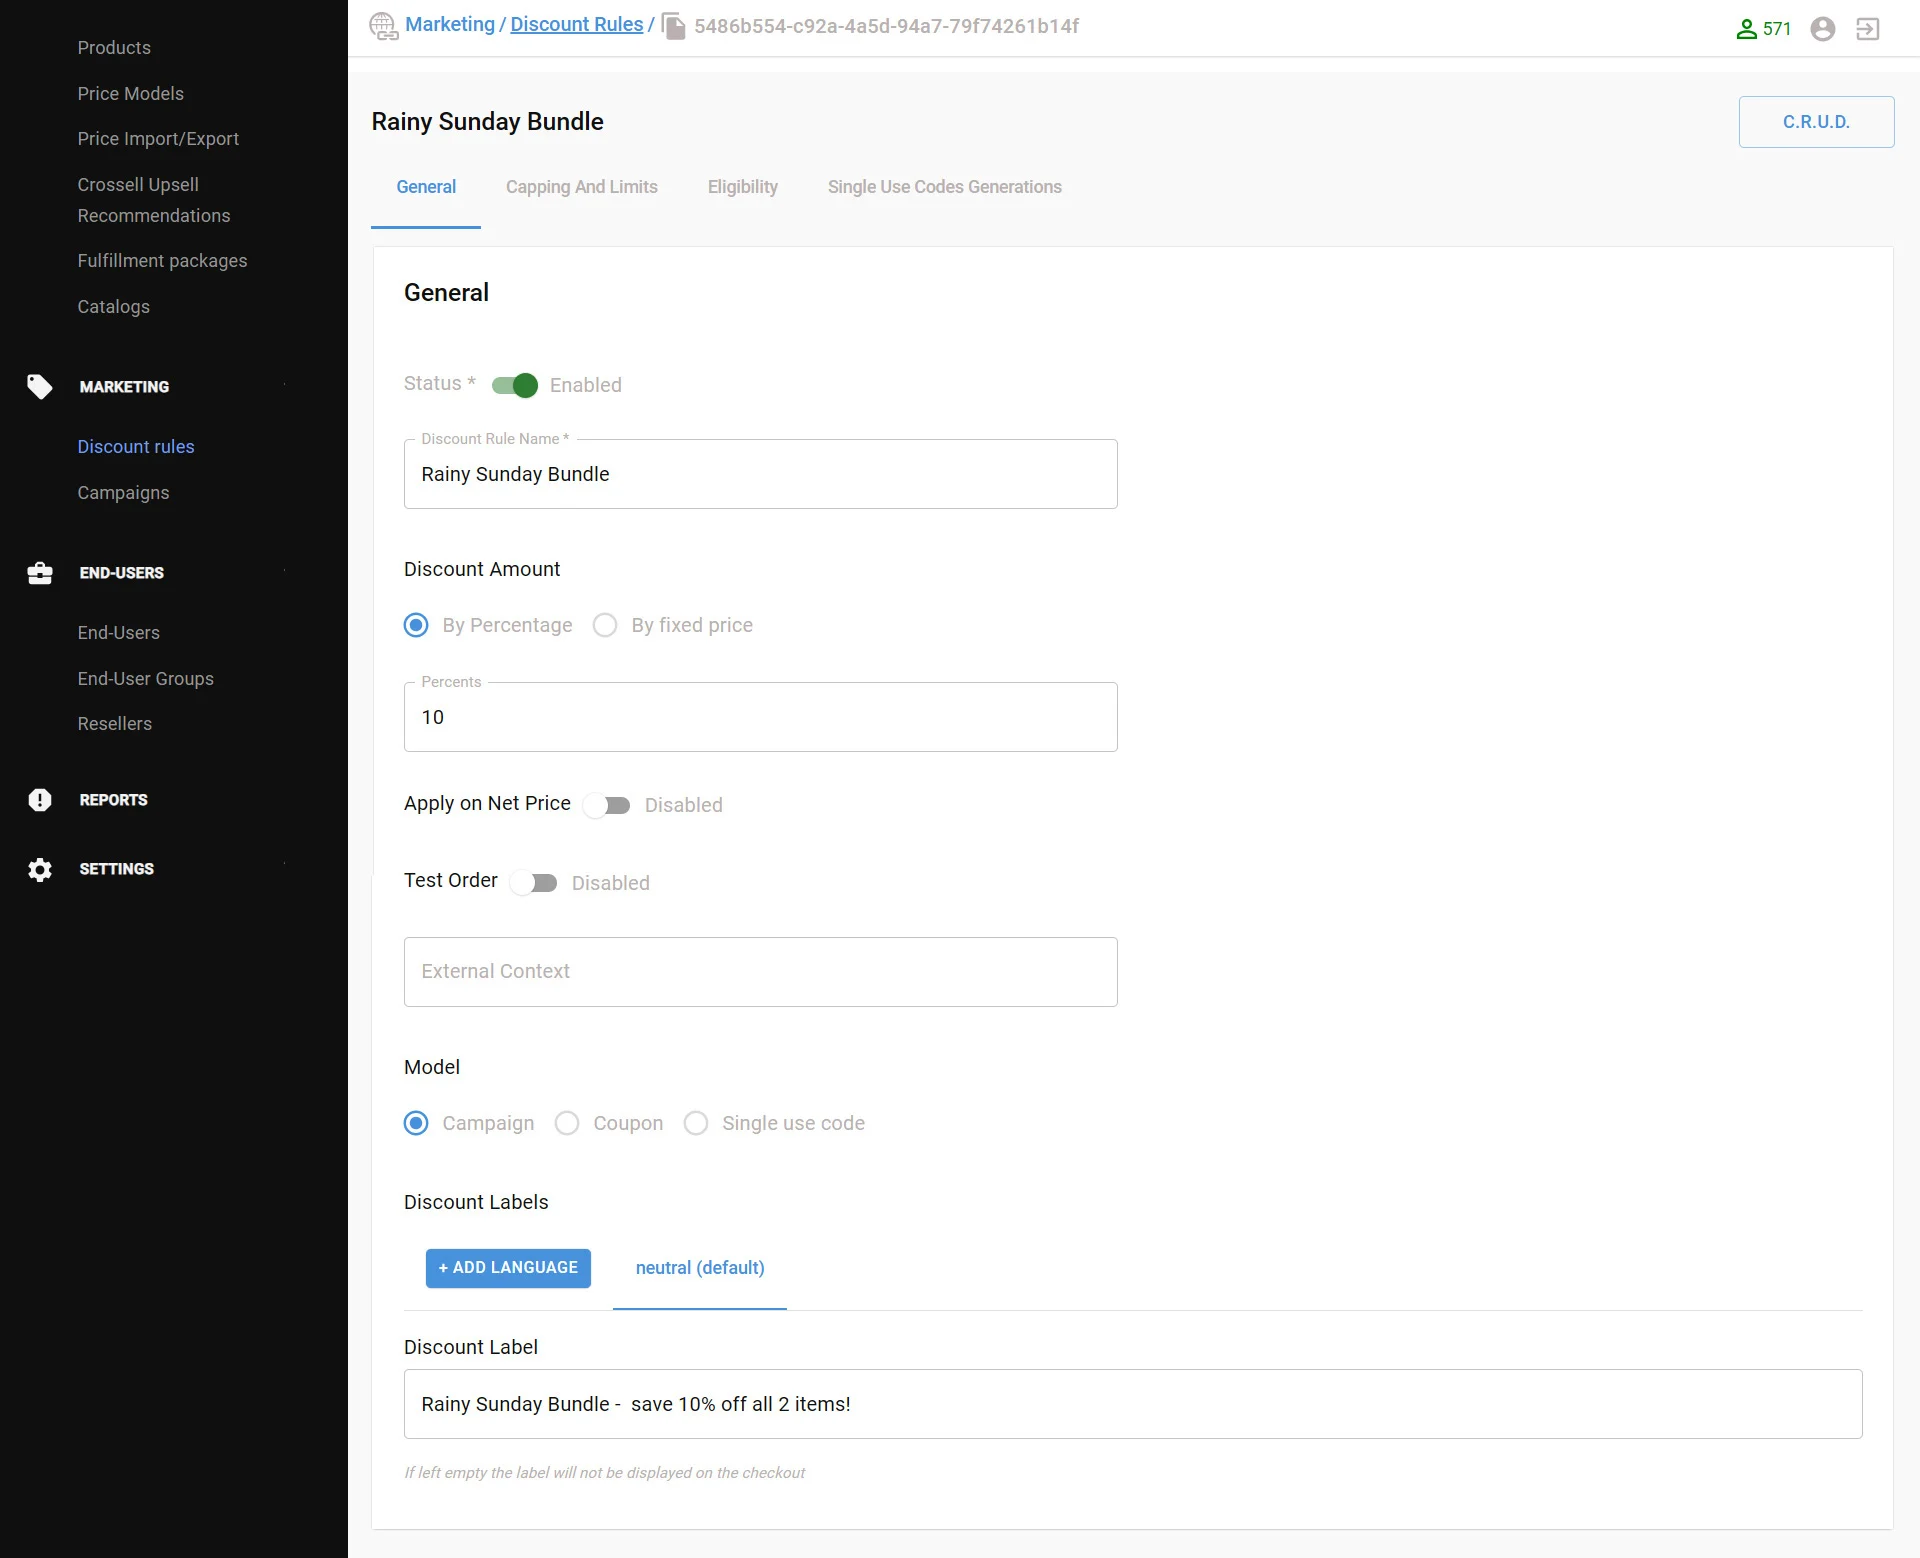
Task: Click the logout exit icon
Action: [x=1867, y=29]
